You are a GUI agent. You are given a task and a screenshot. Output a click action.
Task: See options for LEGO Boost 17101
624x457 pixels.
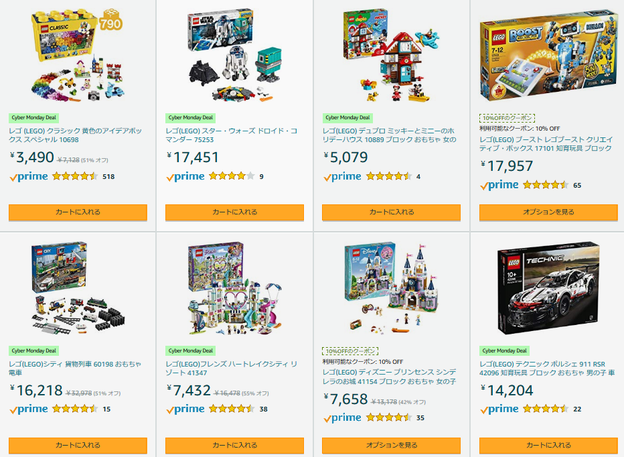(x=548, y=212)
